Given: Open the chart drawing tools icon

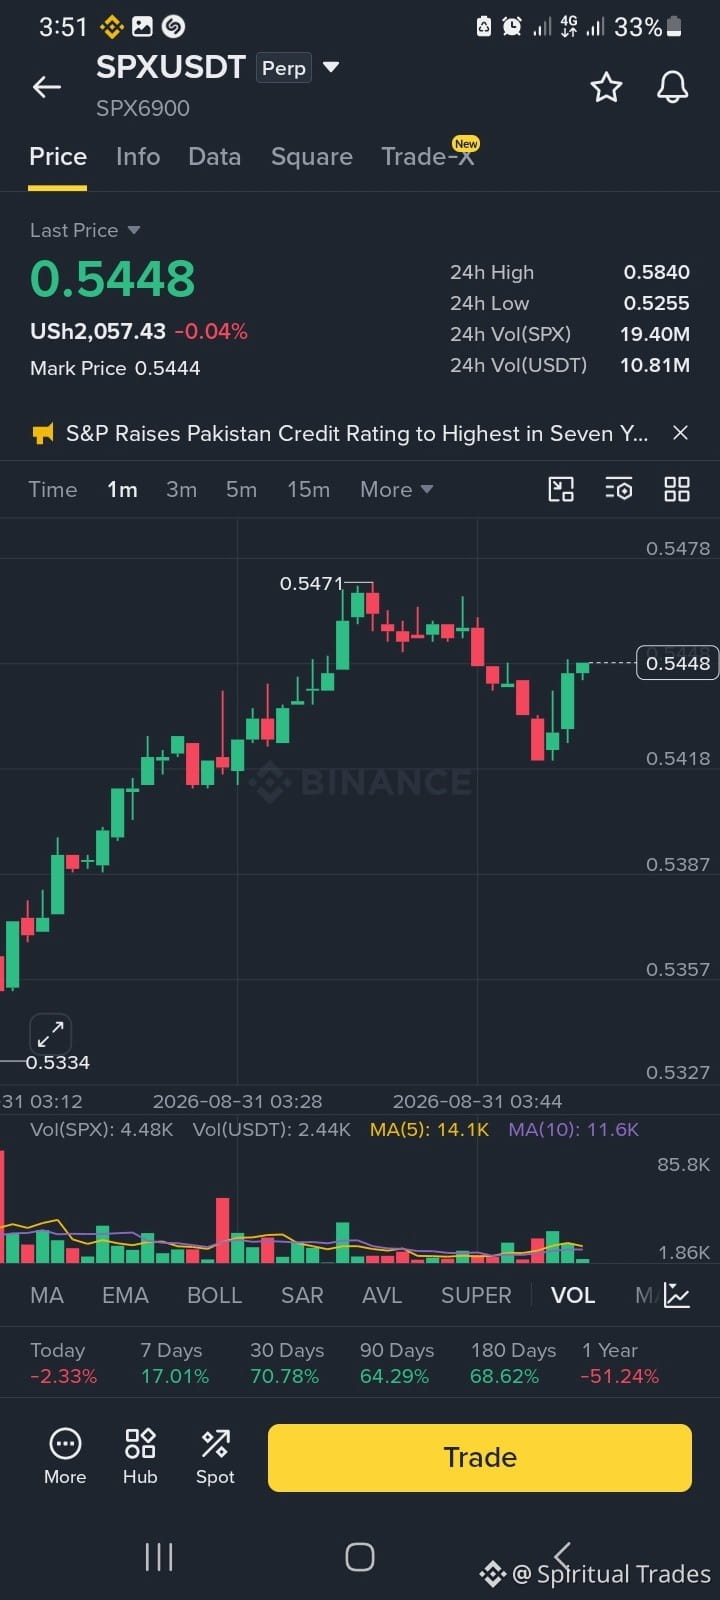Looking at the screenshot, I should [x=561, y=489].
